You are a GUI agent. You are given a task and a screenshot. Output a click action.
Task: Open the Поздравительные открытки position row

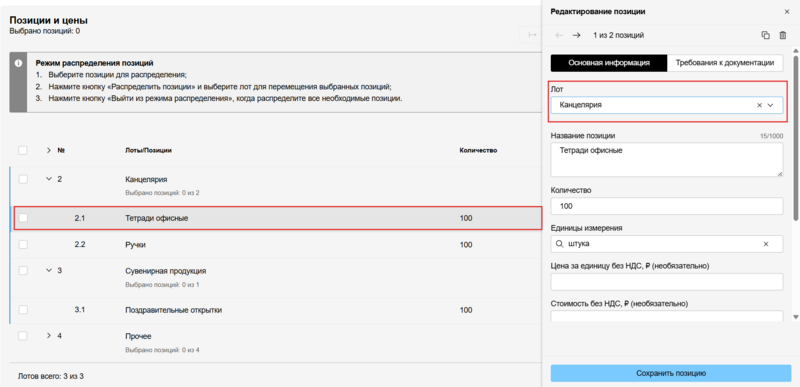tap(276, 309)
